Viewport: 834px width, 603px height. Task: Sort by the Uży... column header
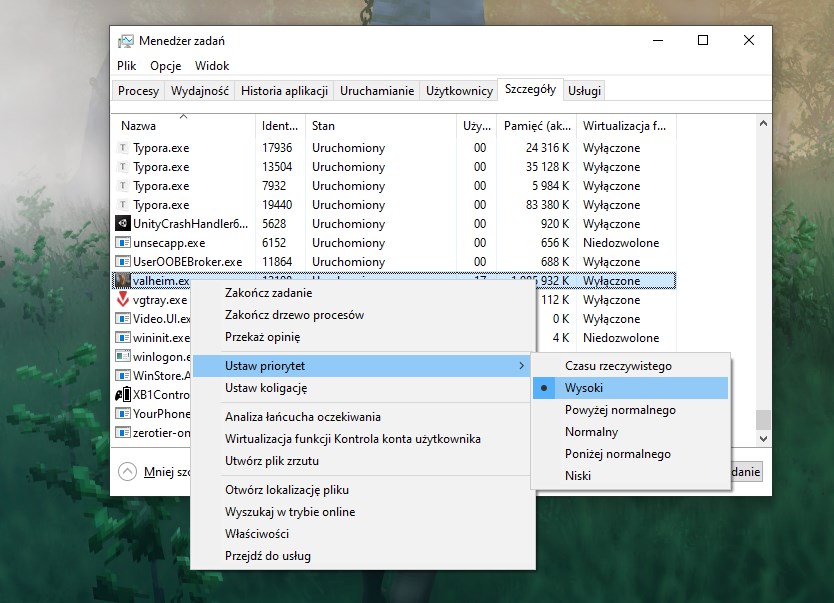tap(477, 125)
